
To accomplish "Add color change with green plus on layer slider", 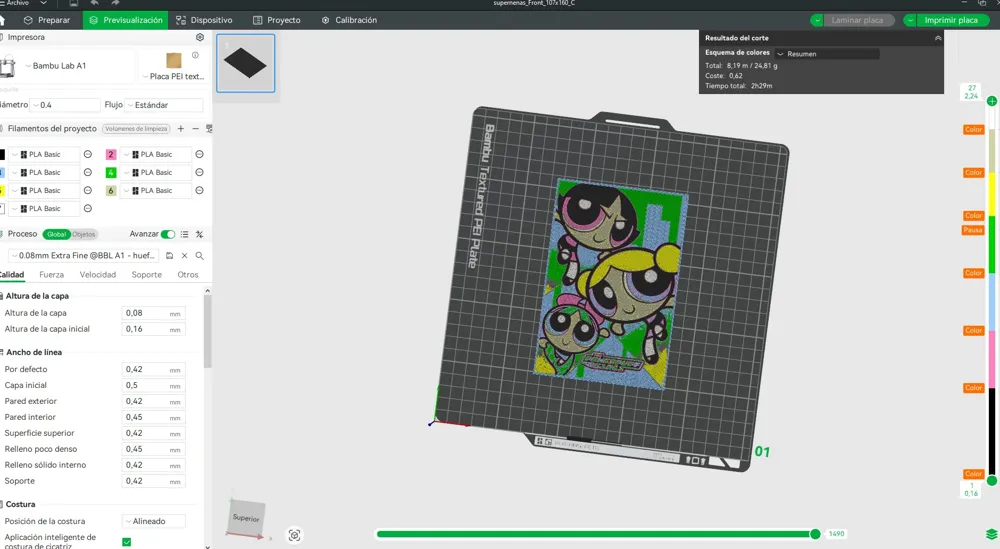I will (992, 101).
